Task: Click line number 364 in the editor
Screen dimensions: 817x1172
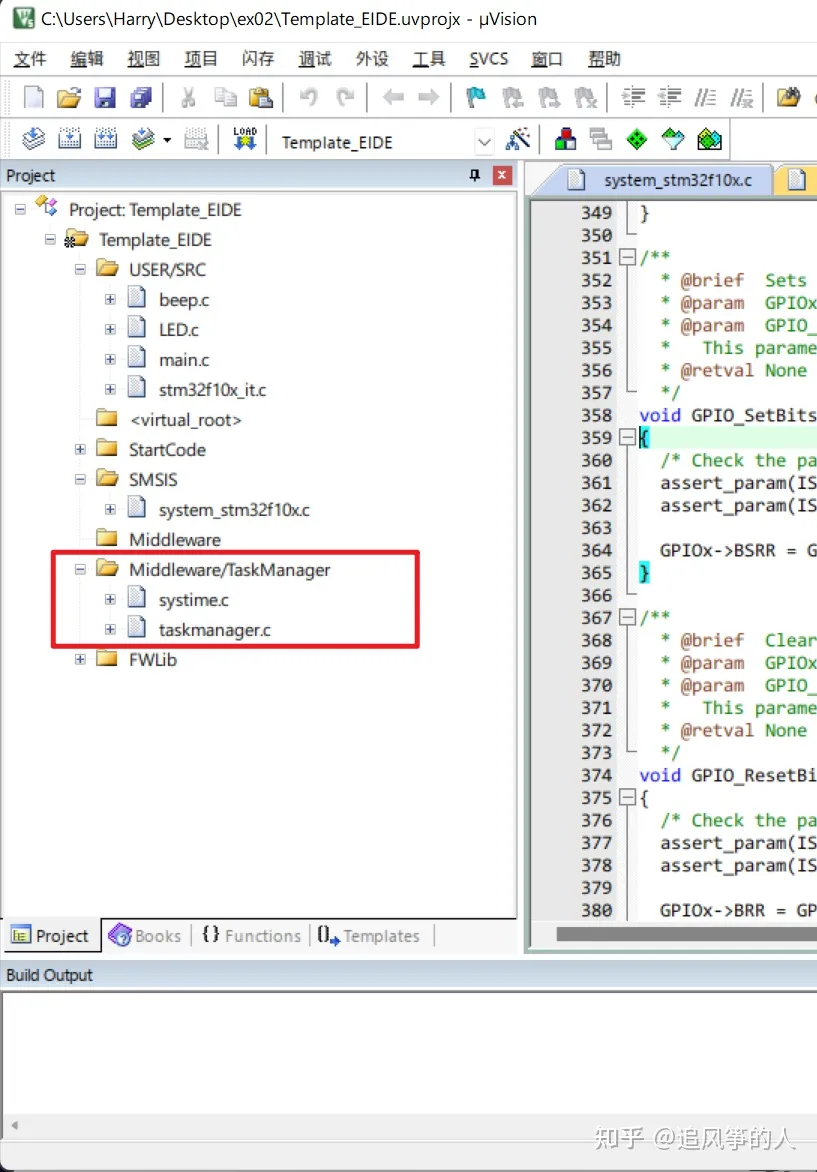Action: [x=596, y=550]
